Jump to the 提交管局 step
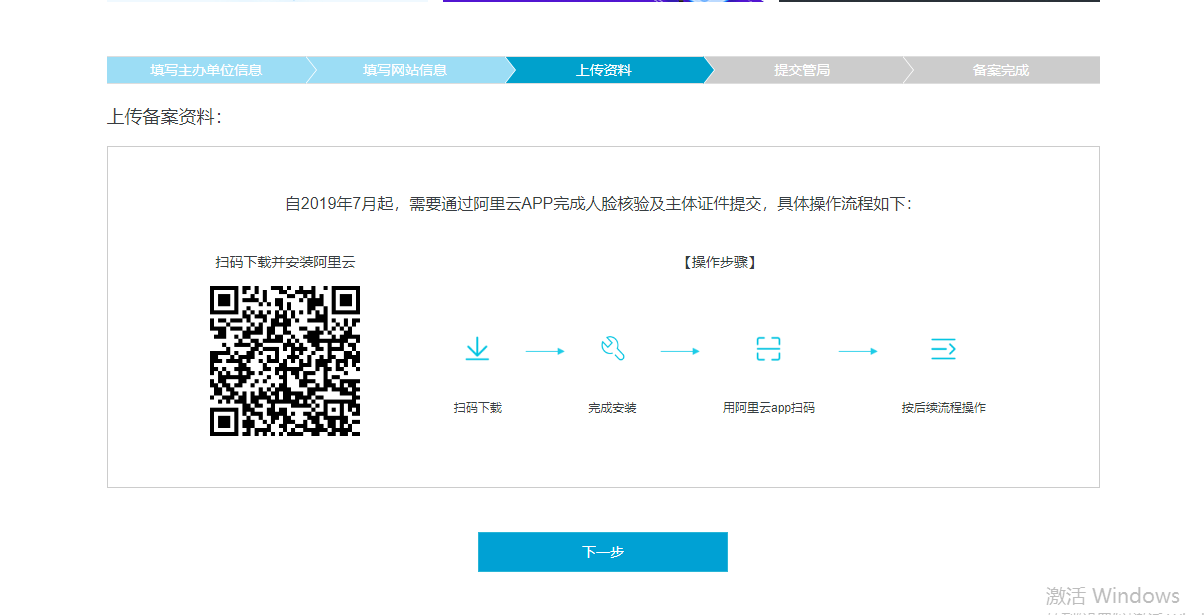 [x=802, y=70]
